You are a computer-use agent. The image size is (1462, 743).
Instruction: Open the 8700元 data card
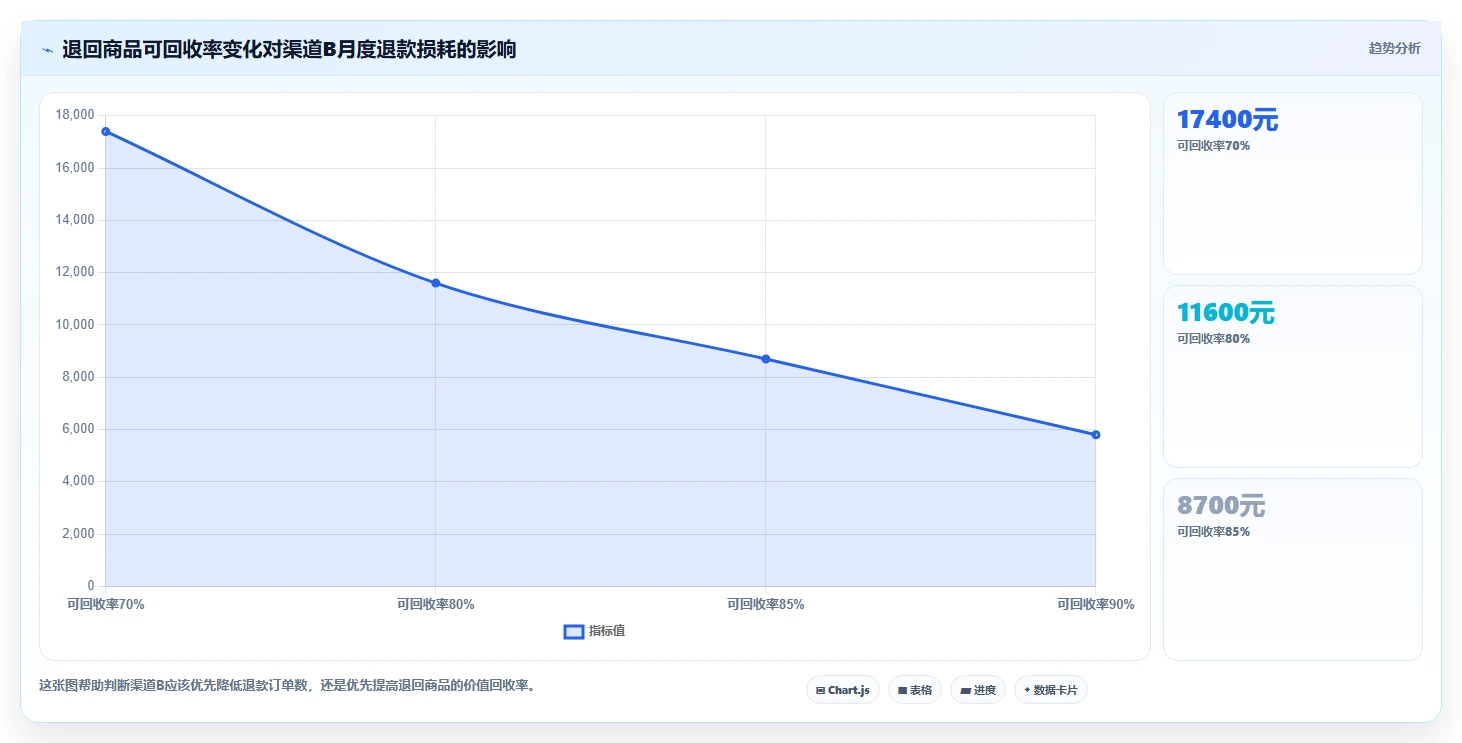1293,569
